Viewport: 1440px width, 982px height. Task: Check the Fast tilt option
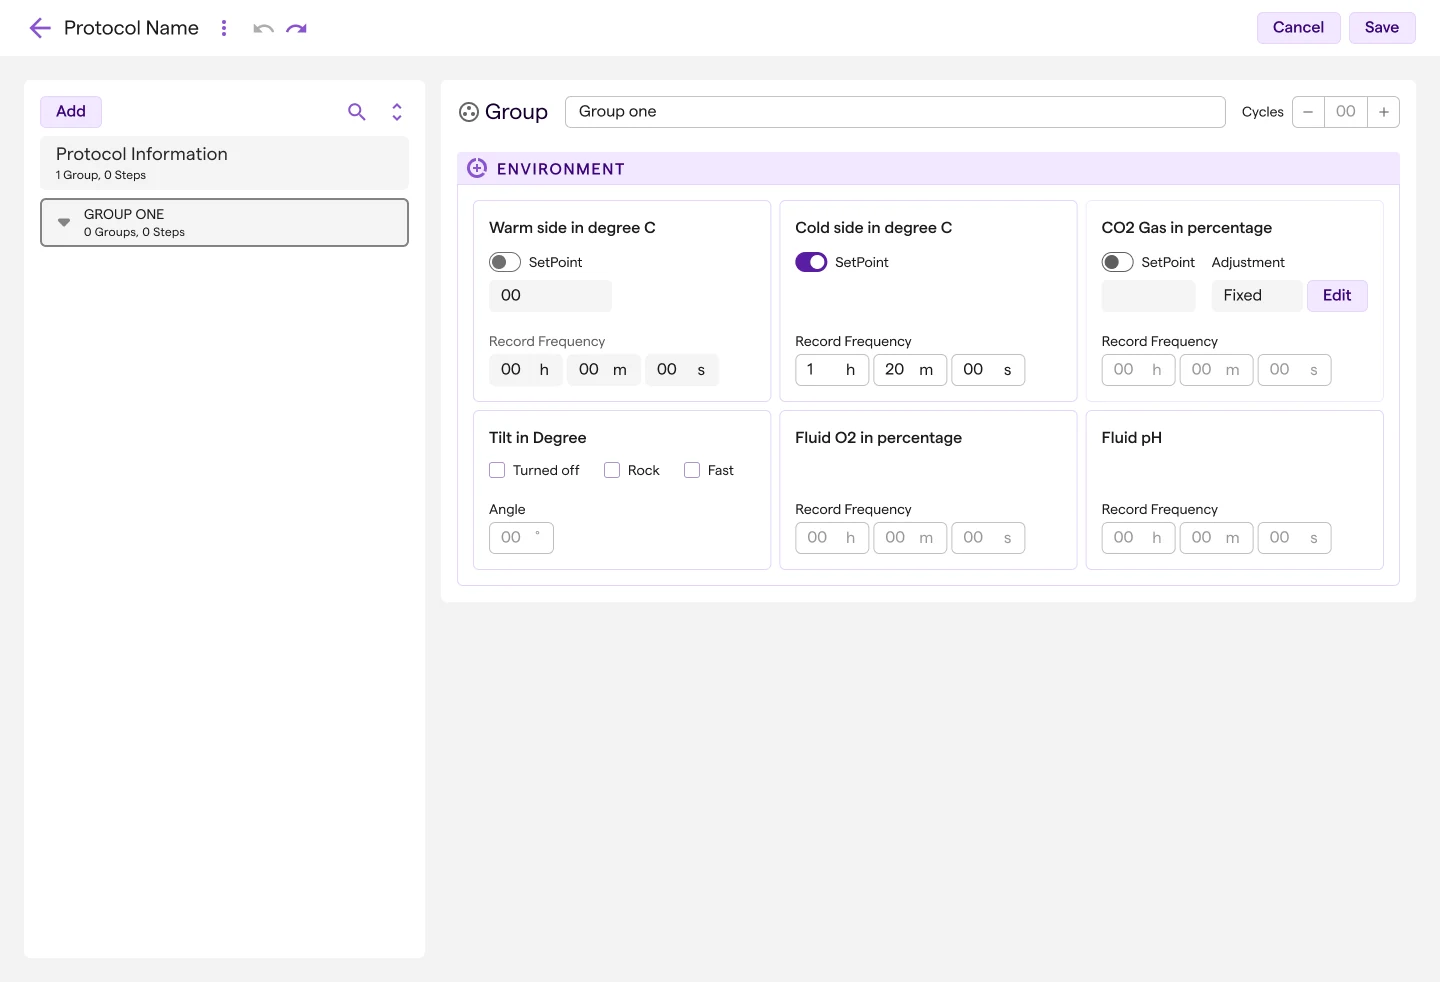pyautogui.click(x=692, y=470)
